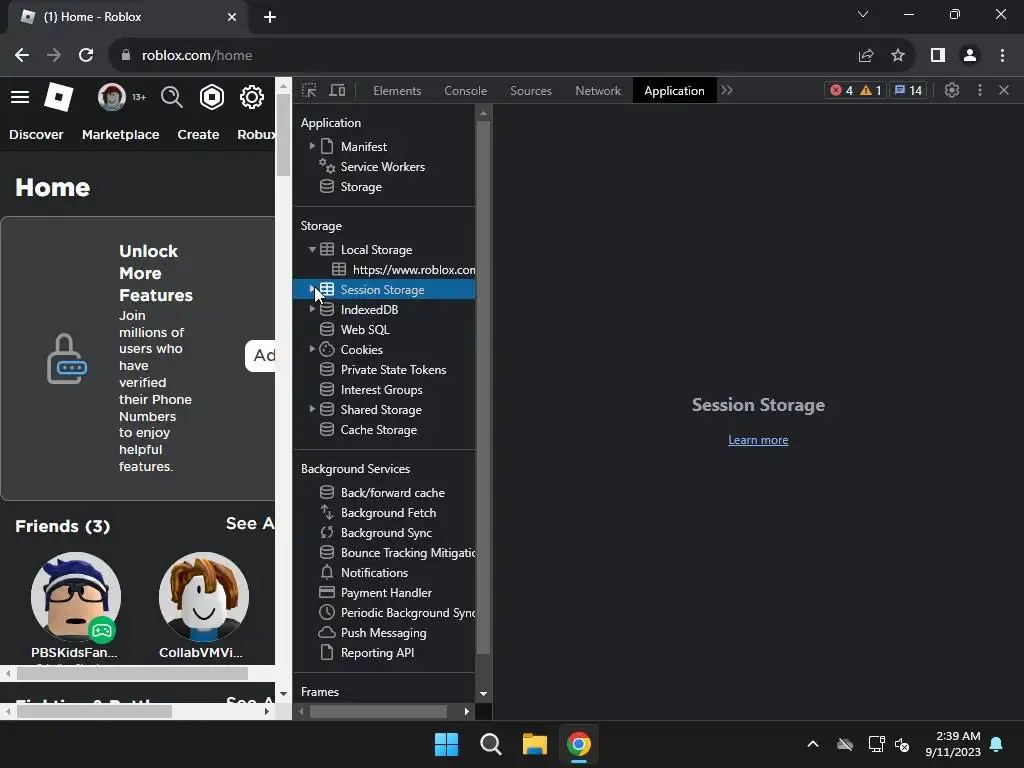
Task: Collapse the Local Storage tree node
Action: (312, 249)
